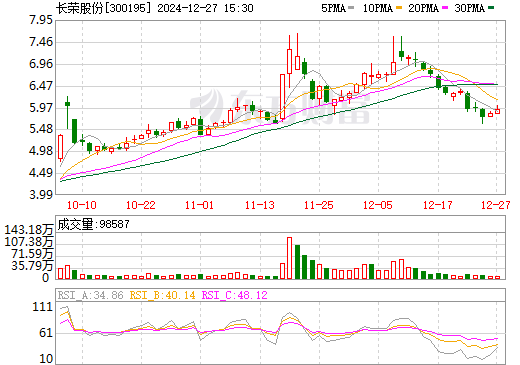The image size is (520, 365).
Task: Click the 10 RSI axis label
Action: pos(46,359)
